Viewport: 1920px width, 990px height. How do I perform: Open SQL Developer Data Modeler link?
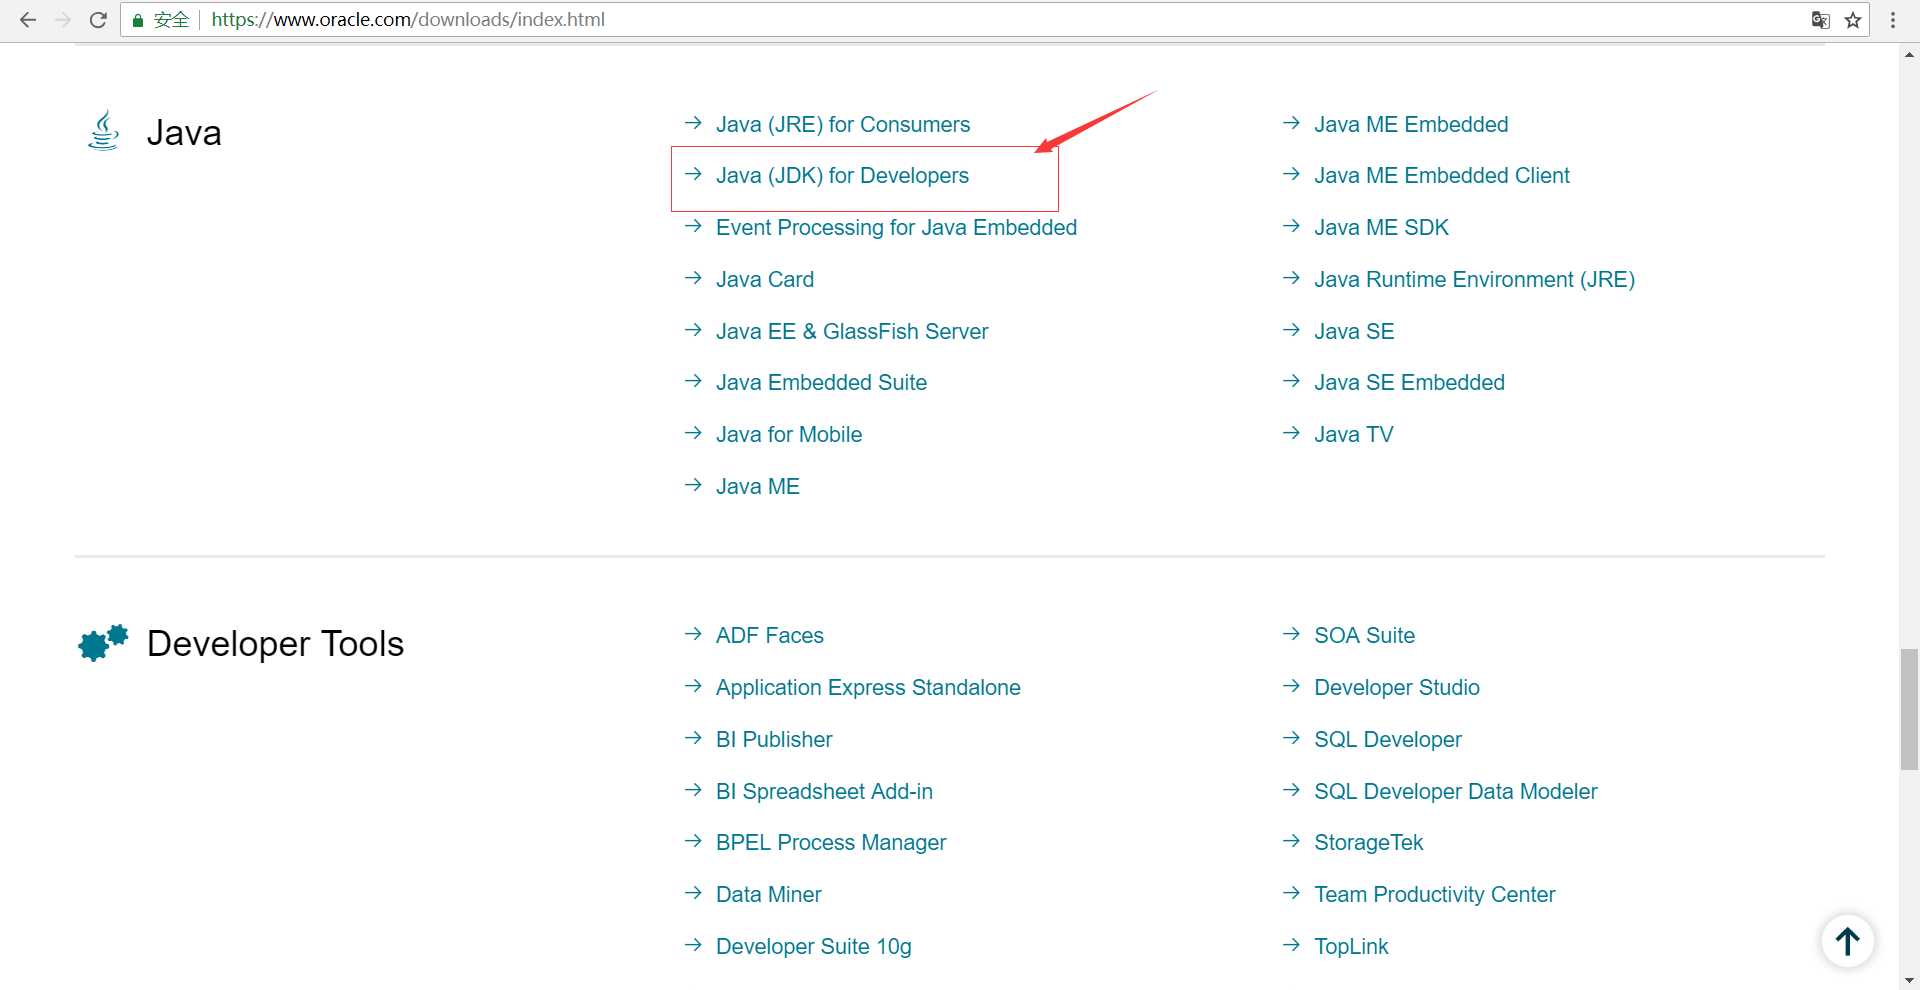point(1456,792)
